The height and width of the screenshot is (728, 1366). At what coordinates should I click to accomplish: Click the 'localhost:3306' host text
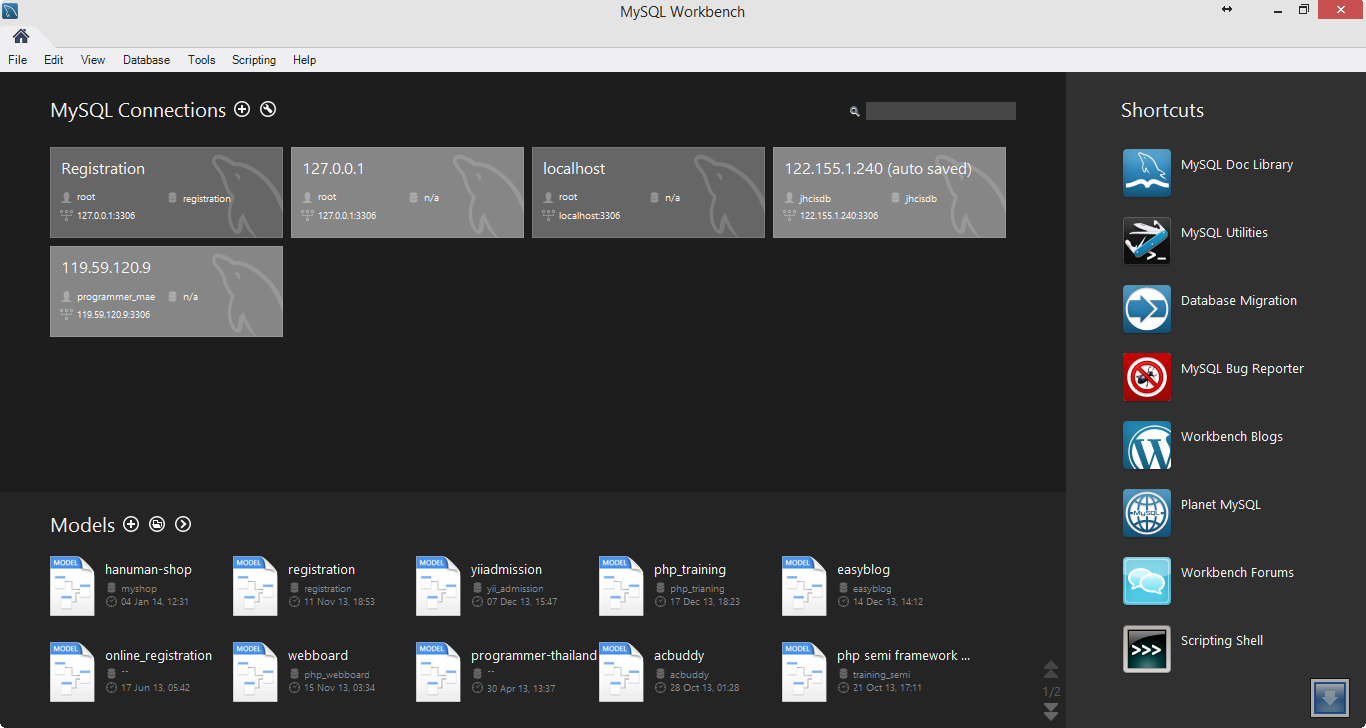(x=589, y=216)
